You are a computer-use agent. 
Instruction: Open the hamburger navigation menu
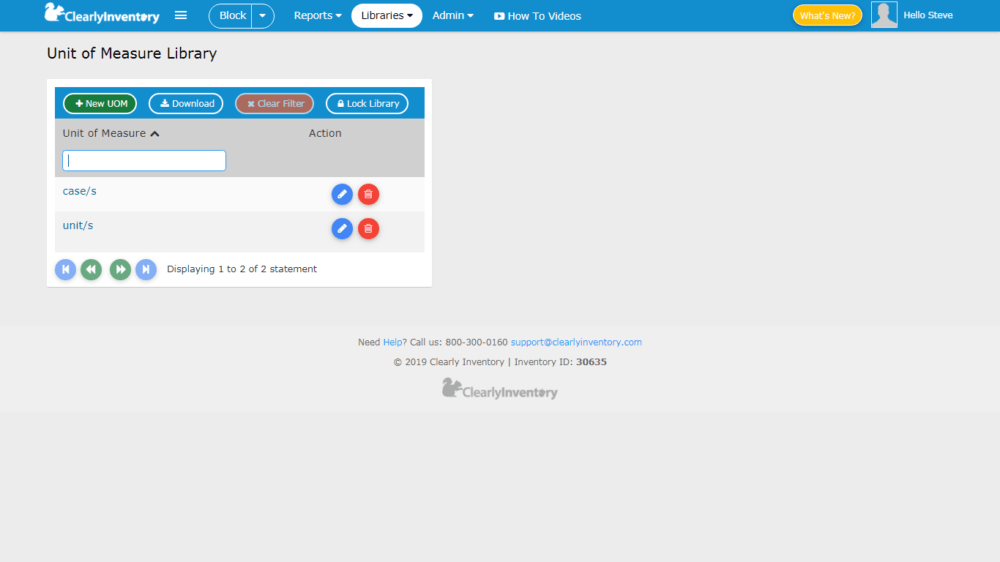tap(180, 15)
